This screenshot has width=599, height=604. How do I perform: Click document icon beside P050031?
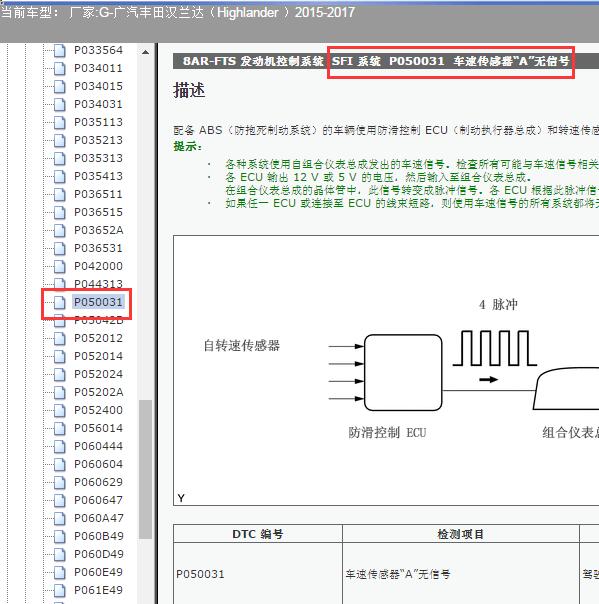click(x=60, y=302)
